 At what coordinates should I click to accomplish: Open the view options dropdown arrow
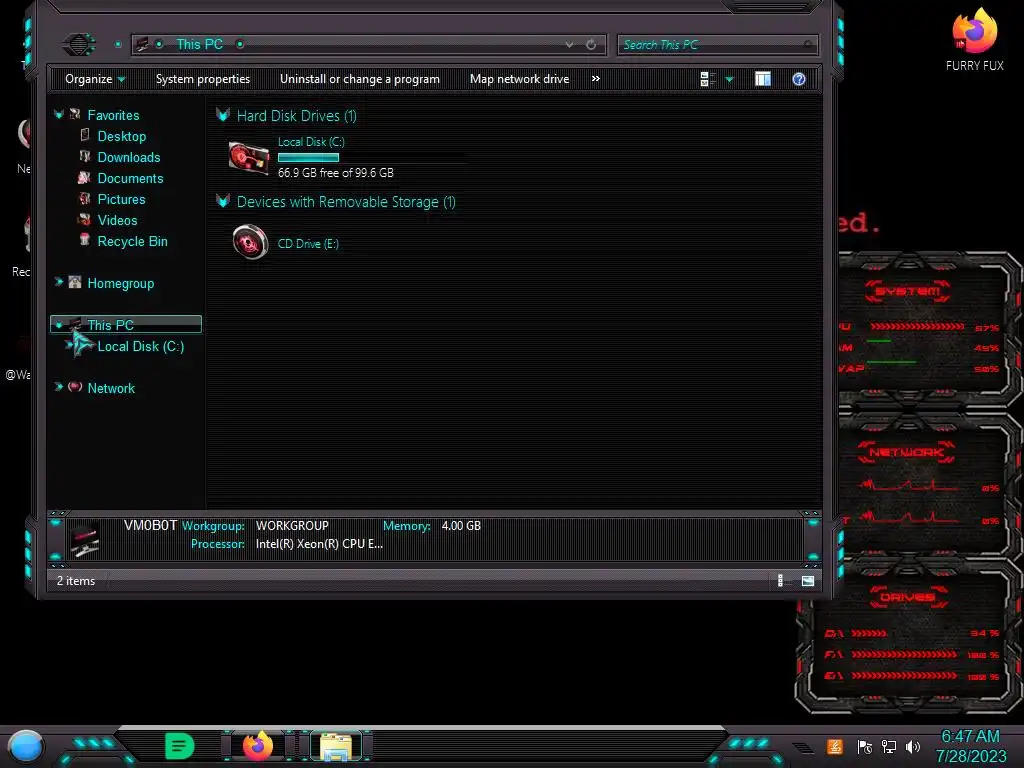pos(729,80)
